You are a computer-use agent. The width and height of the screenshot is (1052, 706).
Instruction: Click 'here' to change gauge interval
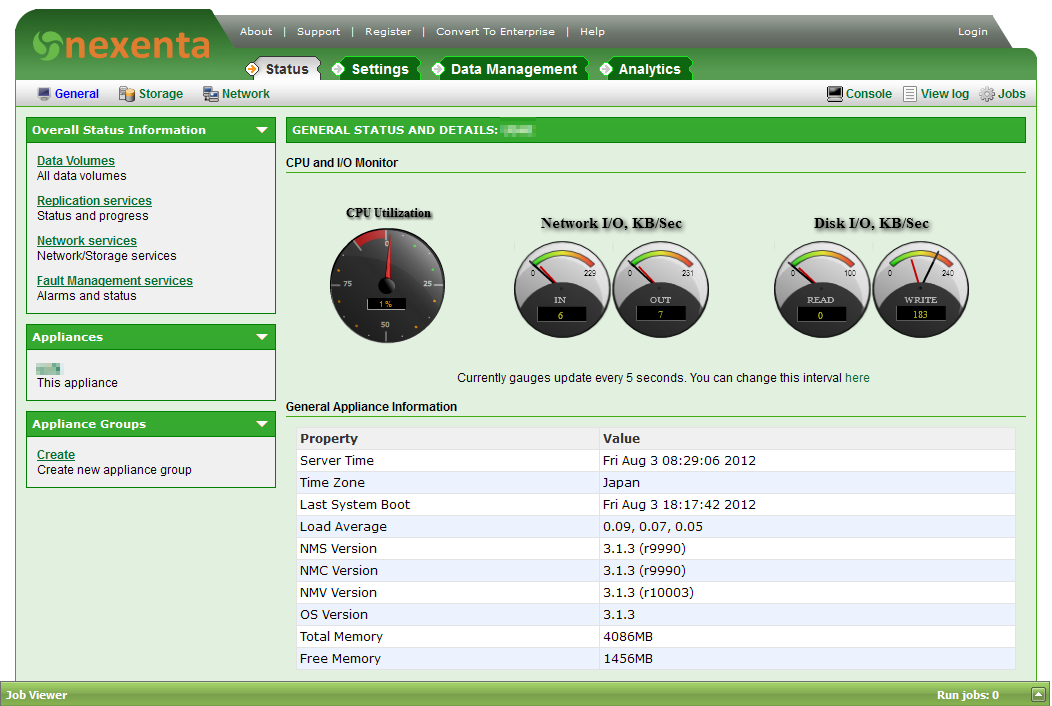(x=857, y=378)
